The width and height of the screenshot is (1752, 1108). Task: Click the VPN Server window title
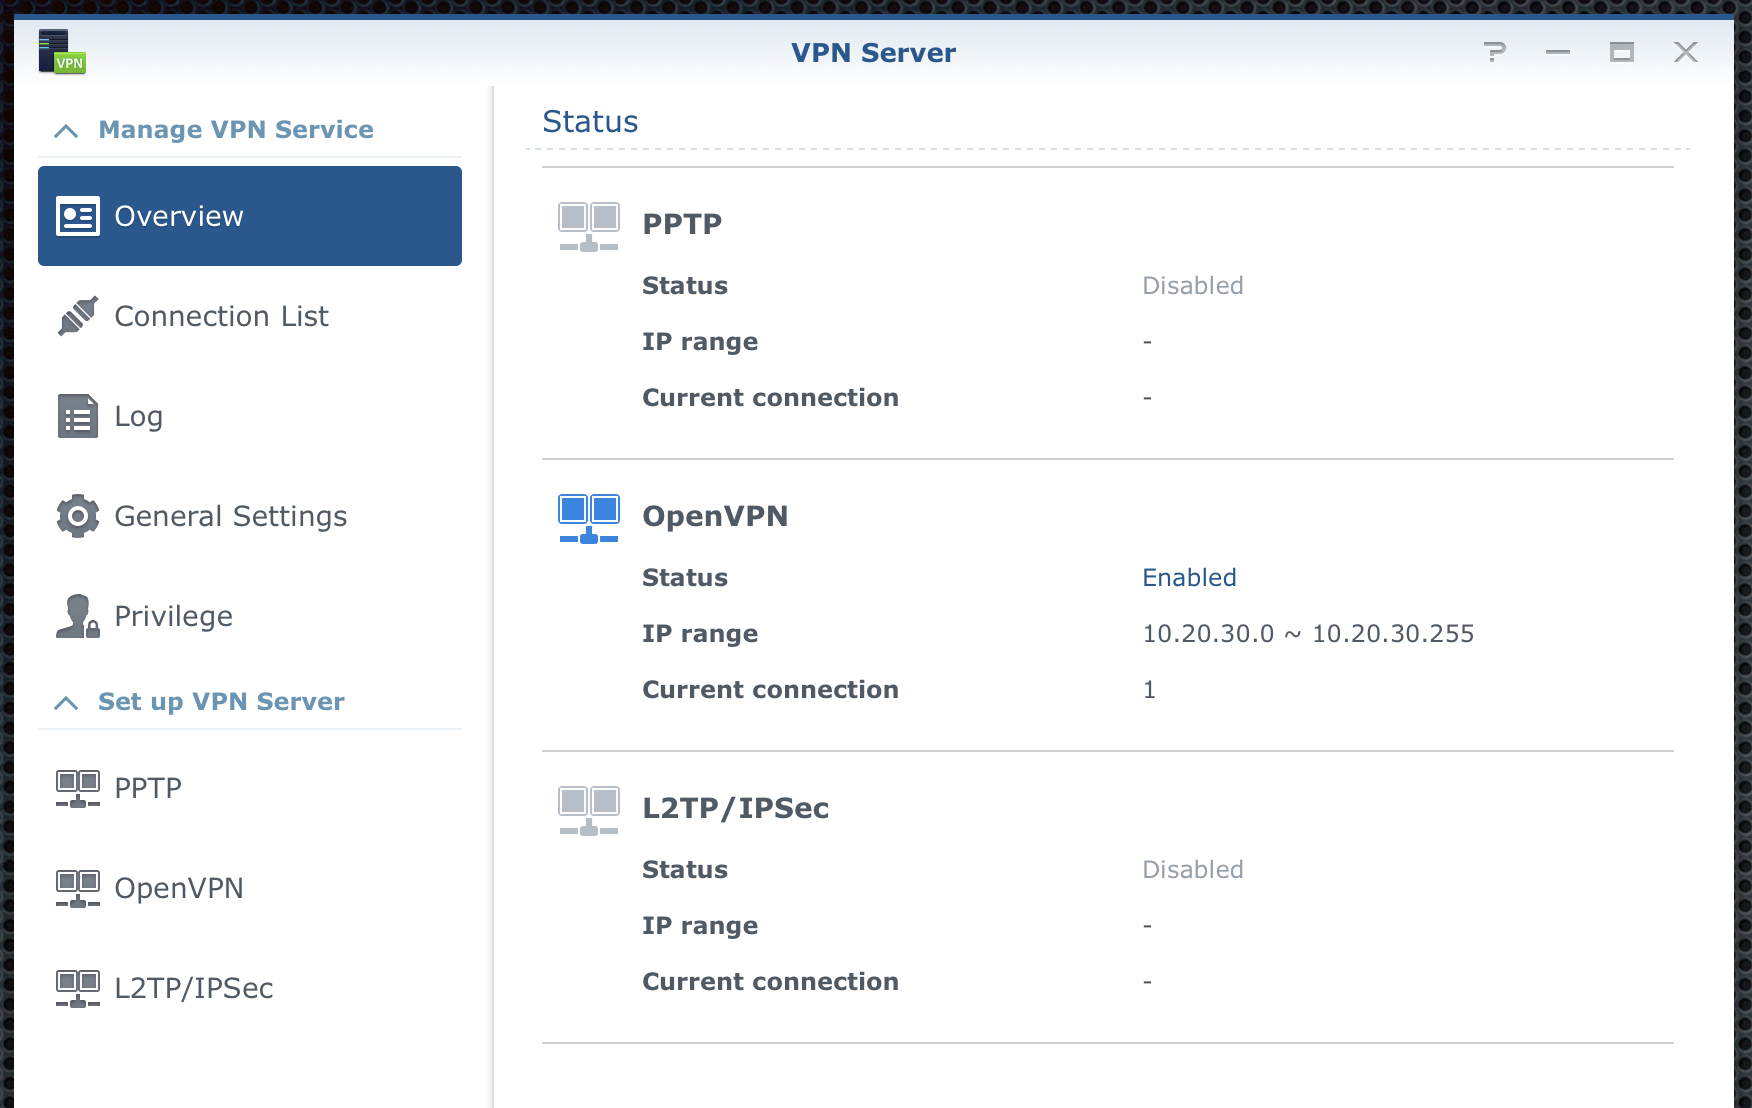coord(873,53)
